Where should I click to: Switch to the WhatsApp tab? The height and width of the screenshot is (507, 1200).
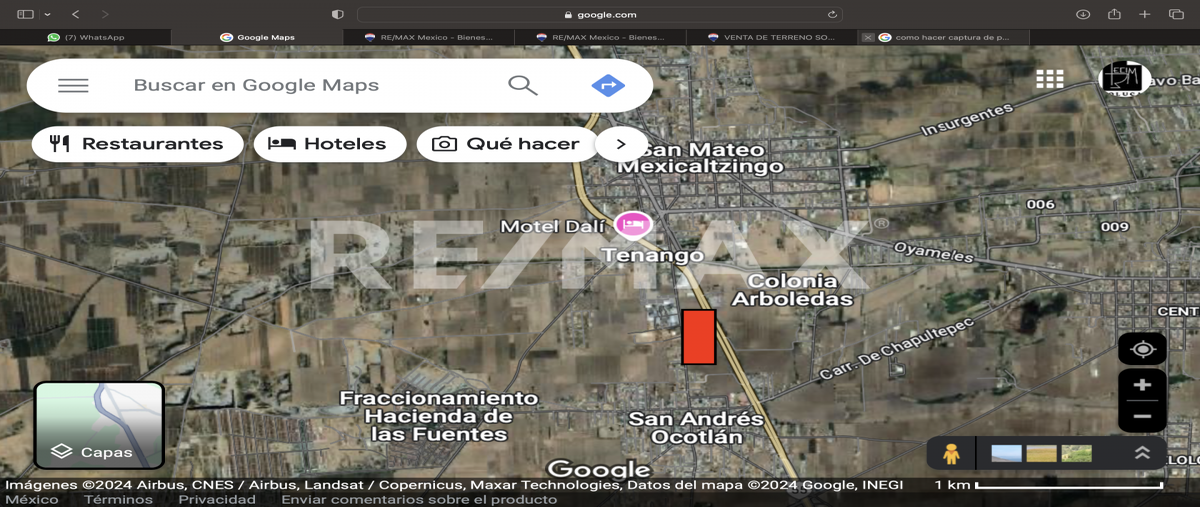pyautogui.click(x=86, y=37)
